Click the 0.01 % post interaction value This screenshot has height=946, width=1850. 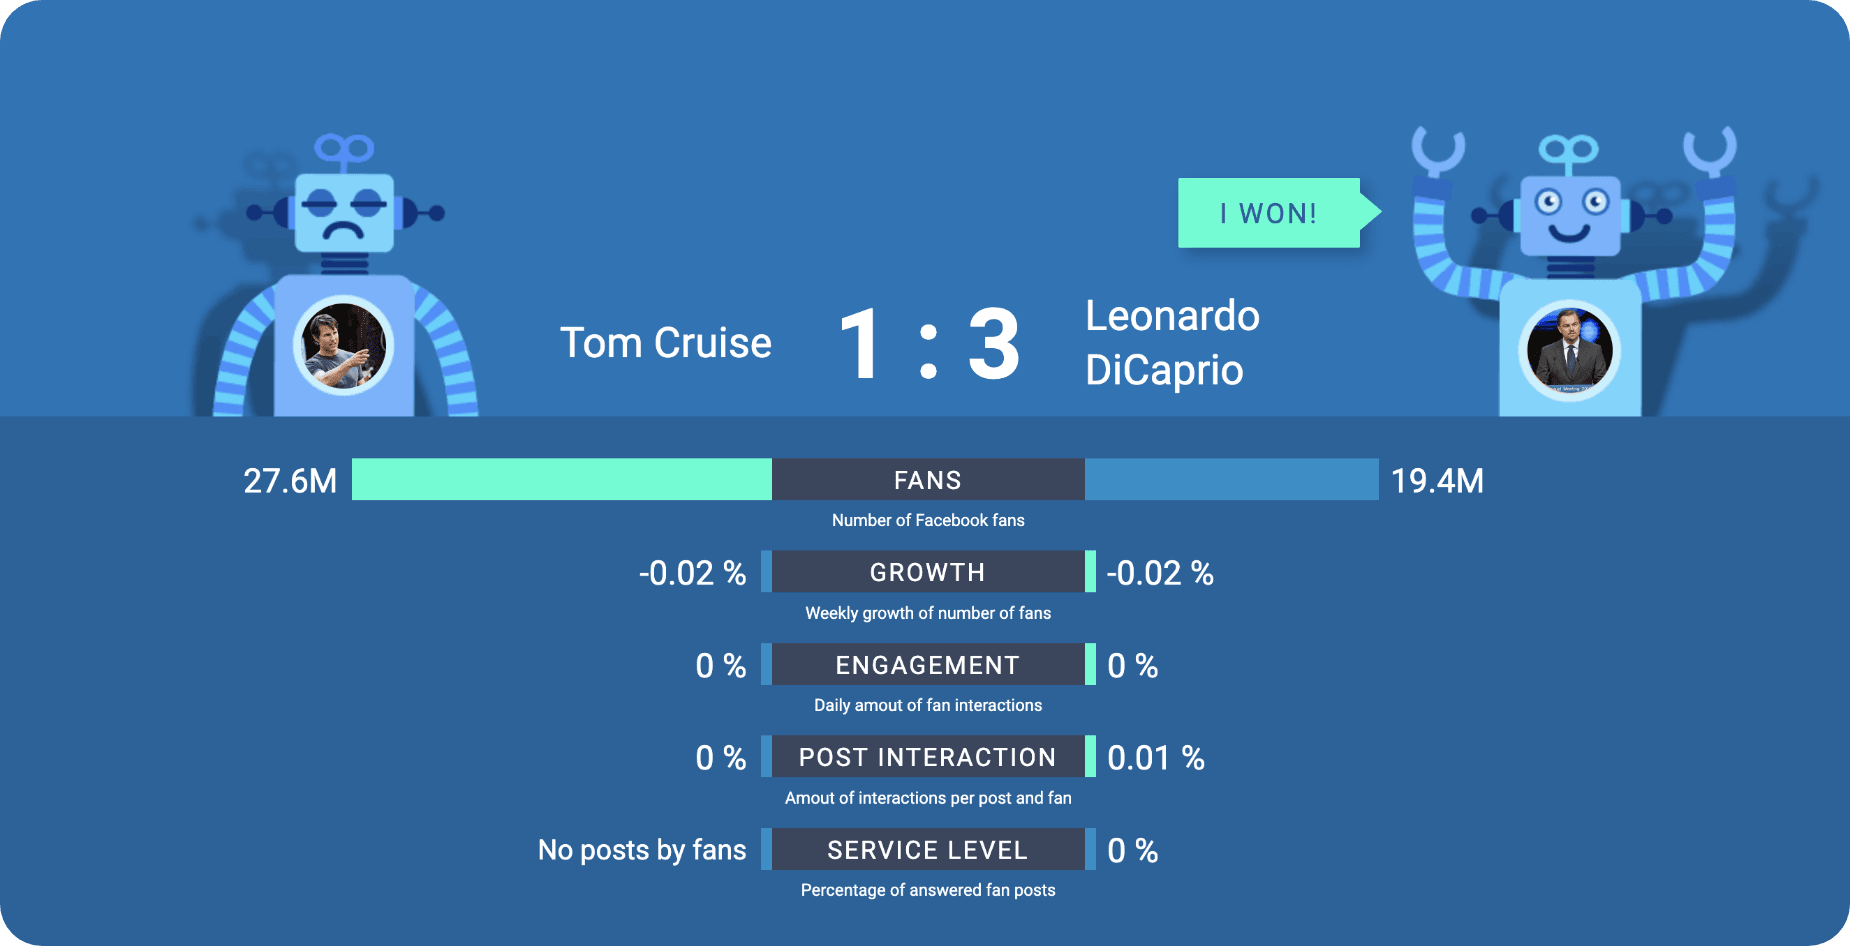click(1155, 758)
